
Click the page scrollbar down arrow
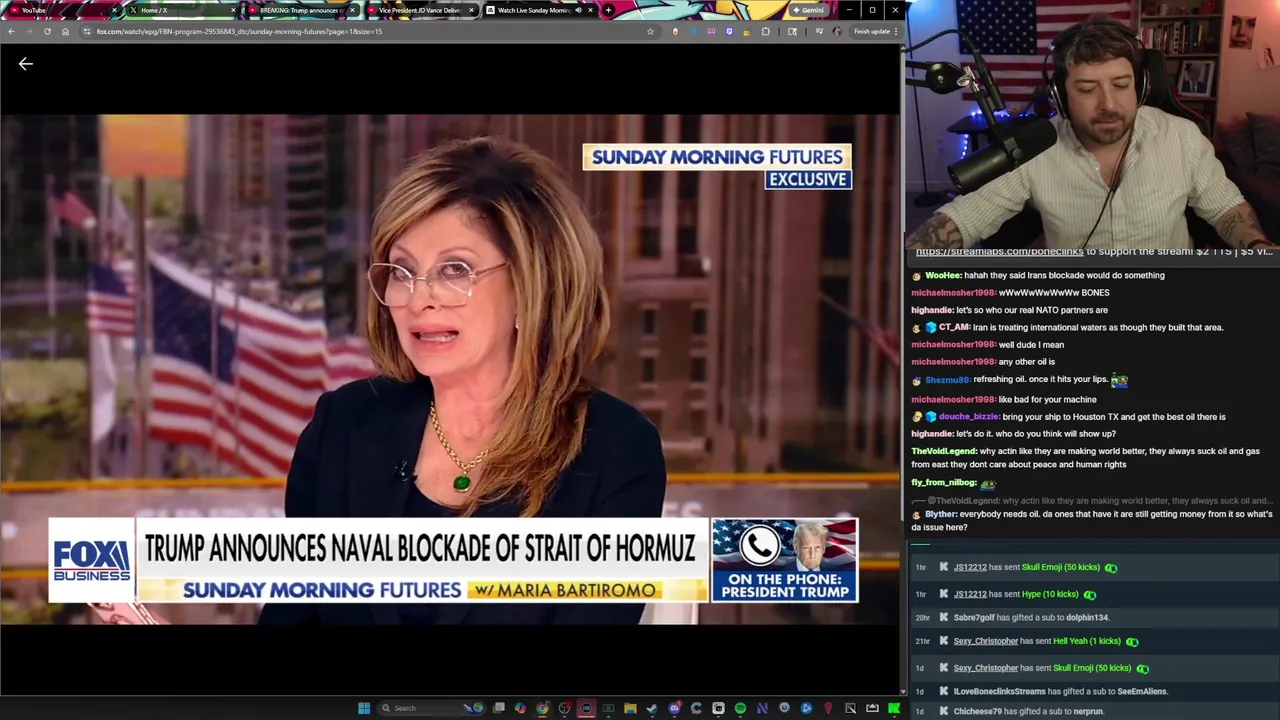coord(904,691)
